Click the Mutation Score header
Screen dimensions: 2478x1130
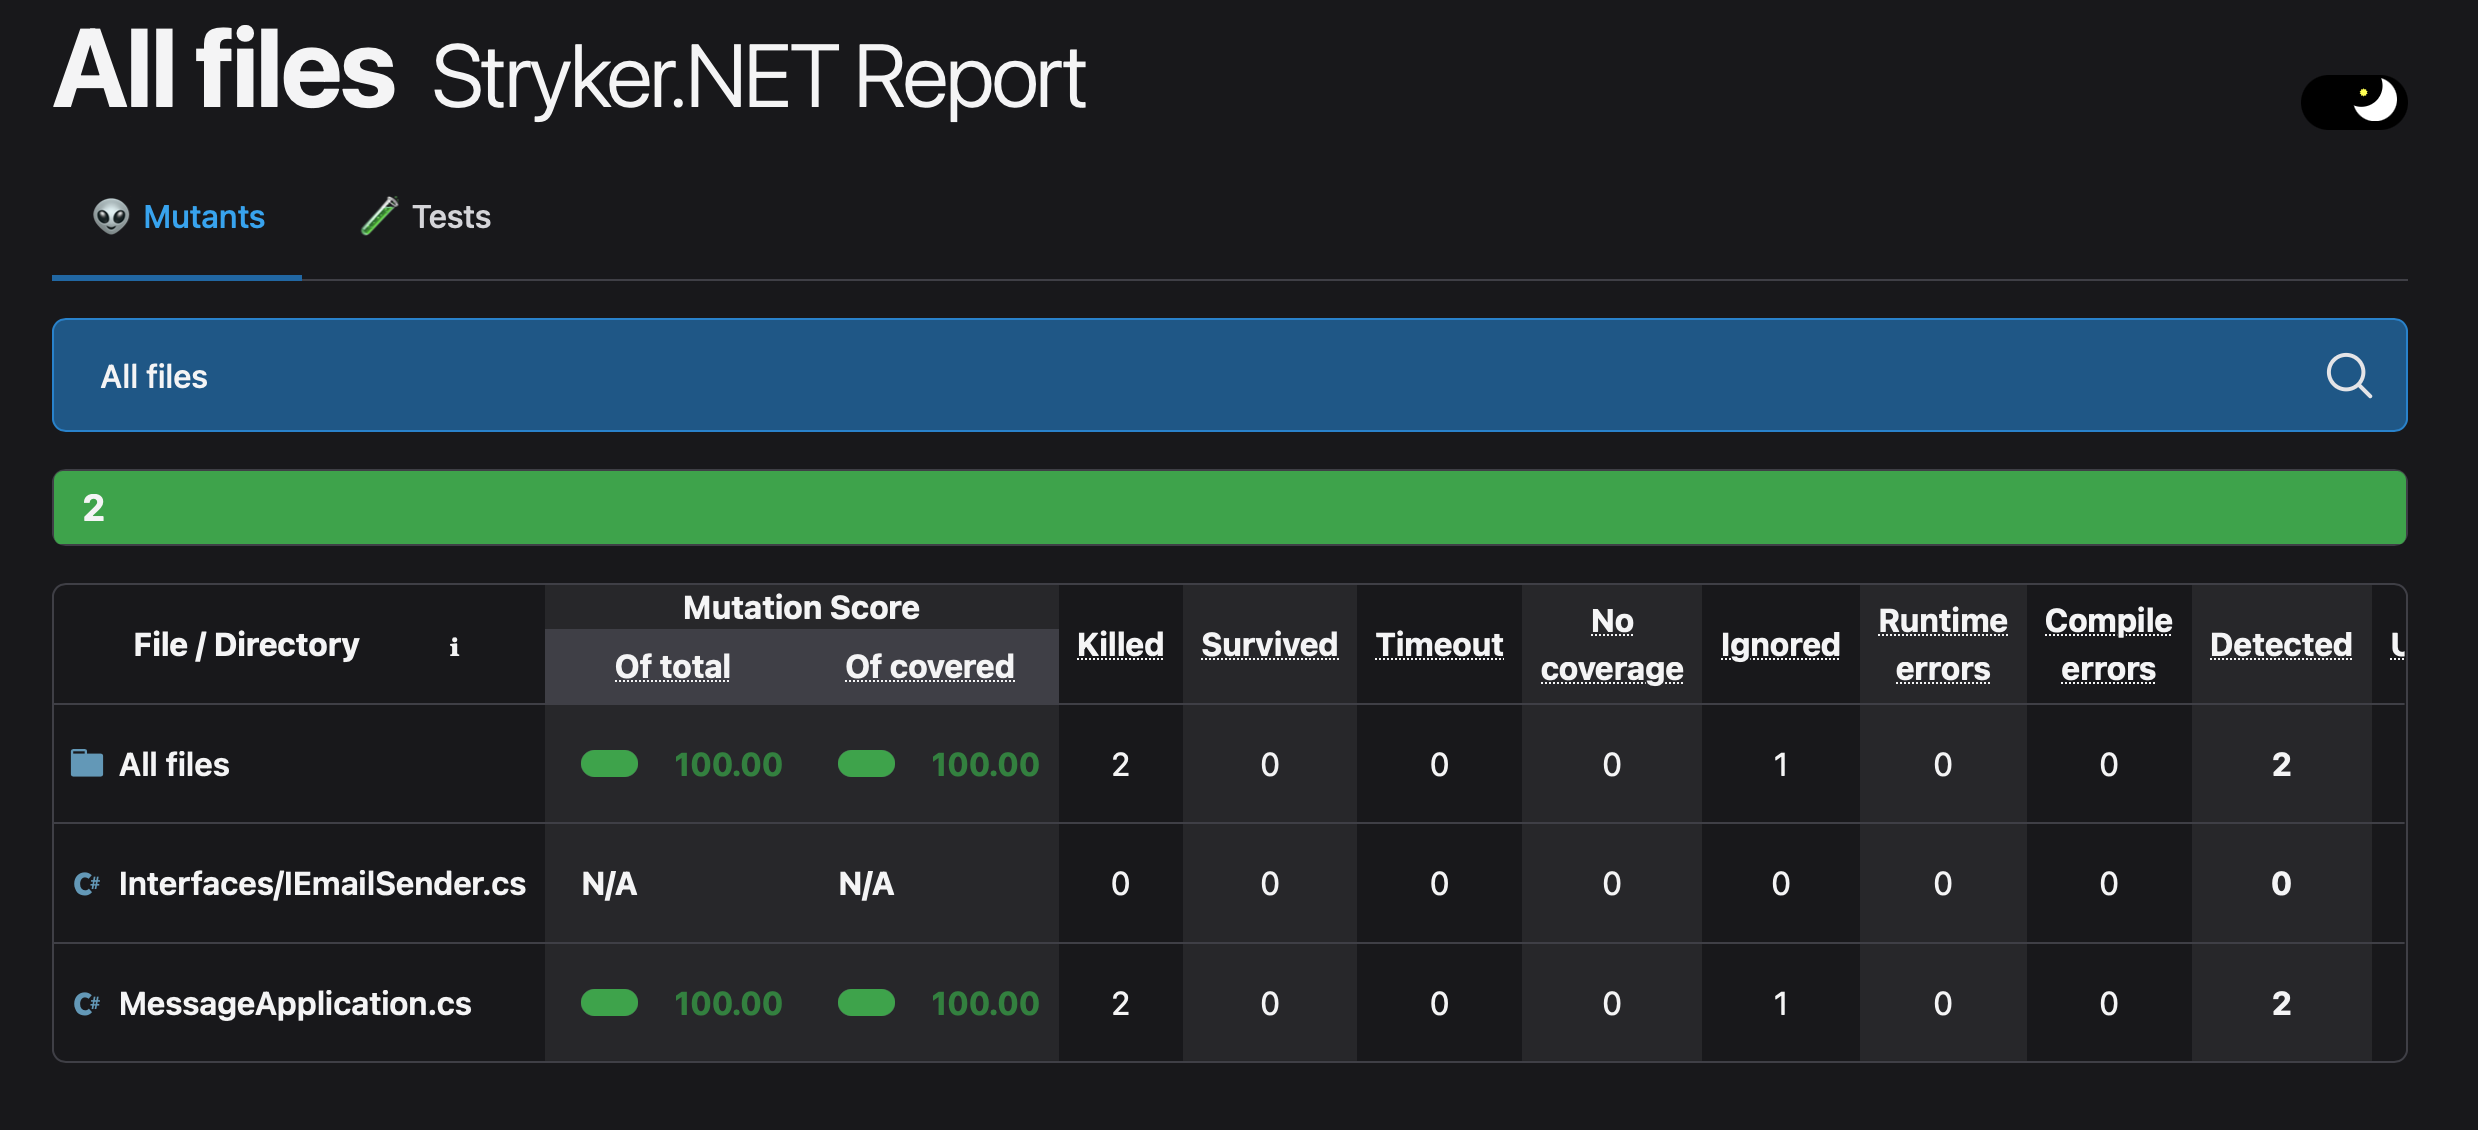(801, 608)
